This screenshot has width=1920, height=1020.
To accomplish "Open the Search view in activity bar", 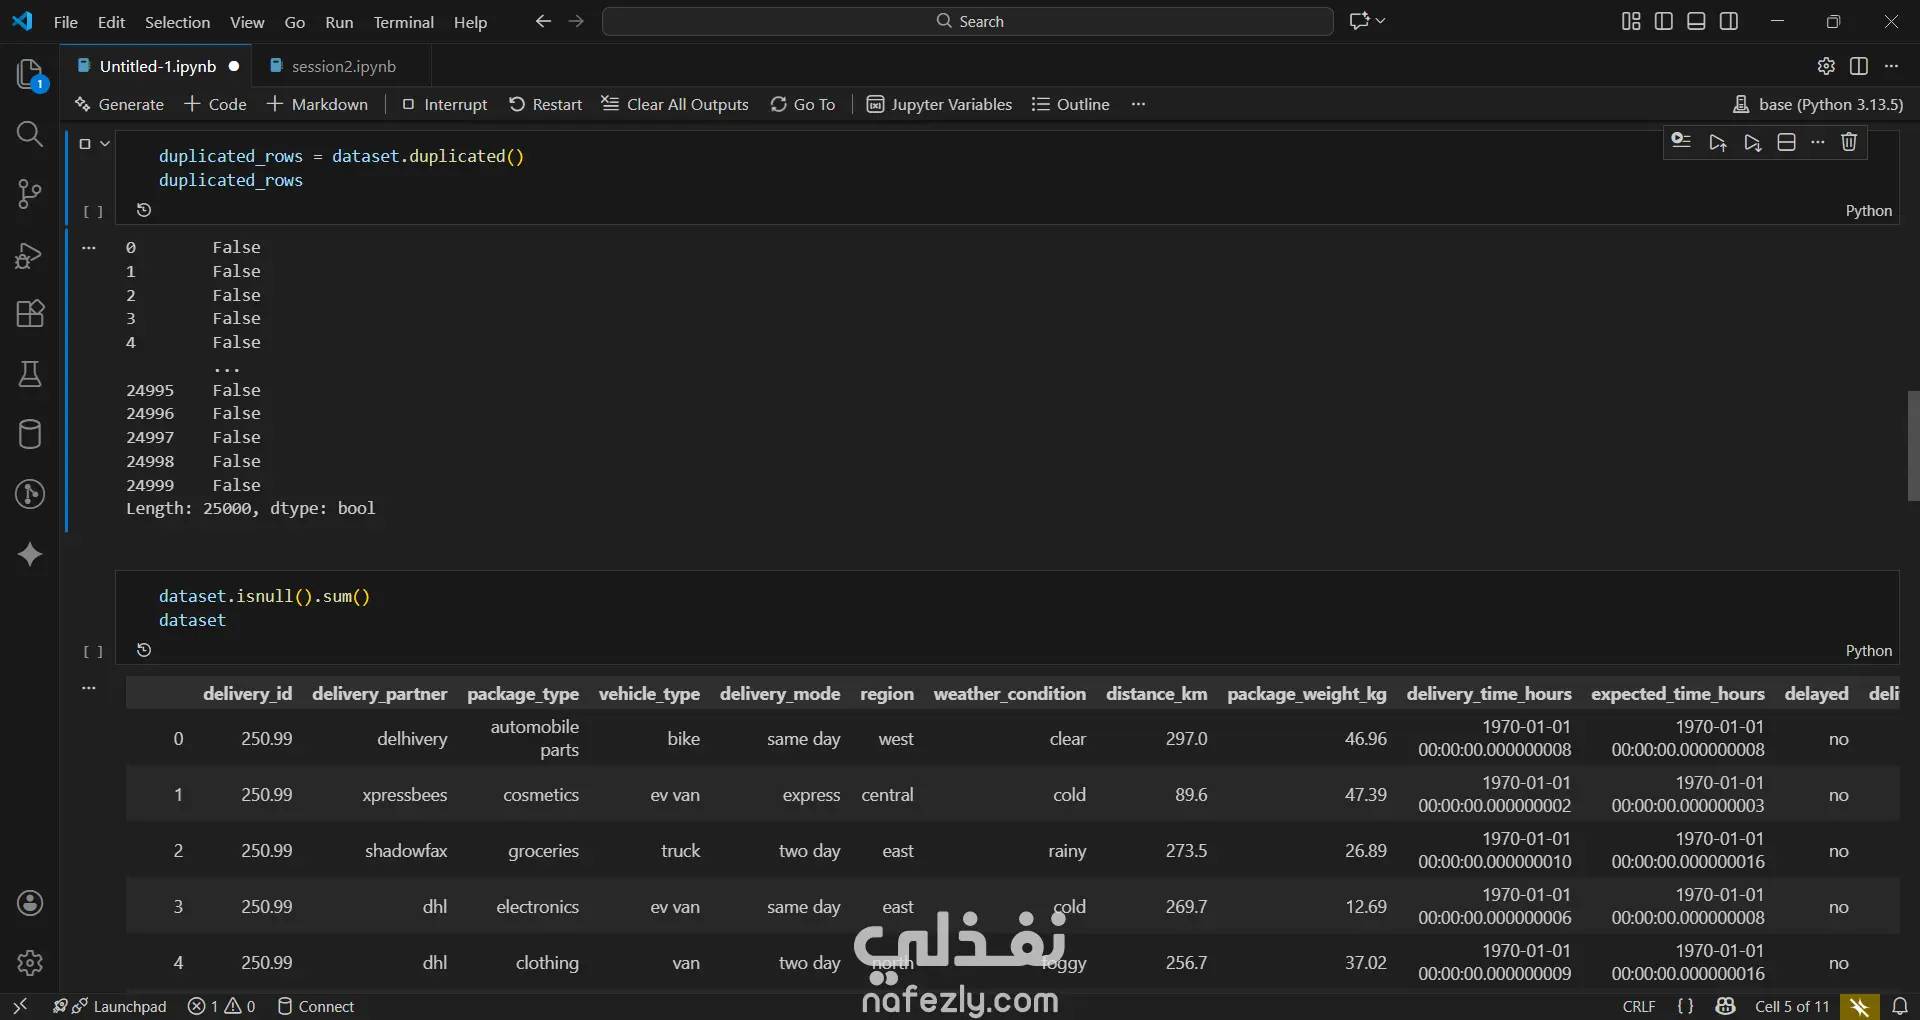I will coord(30,134).
